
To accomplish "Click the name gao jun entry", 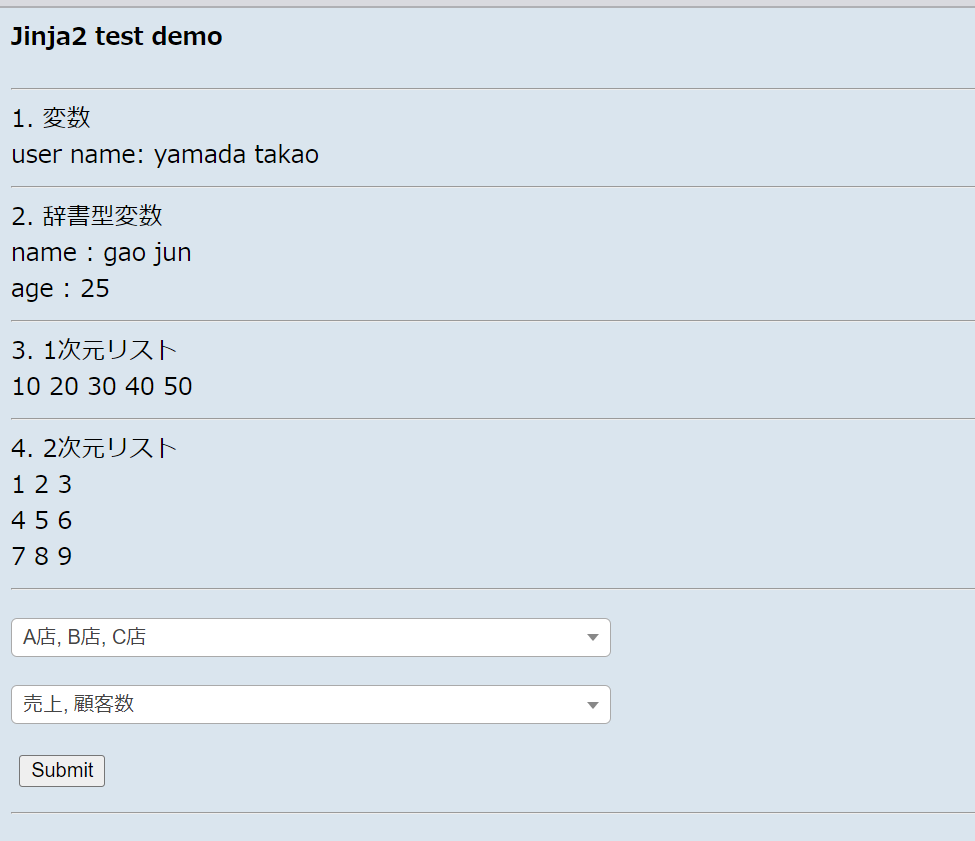I will tap(100, 253).
